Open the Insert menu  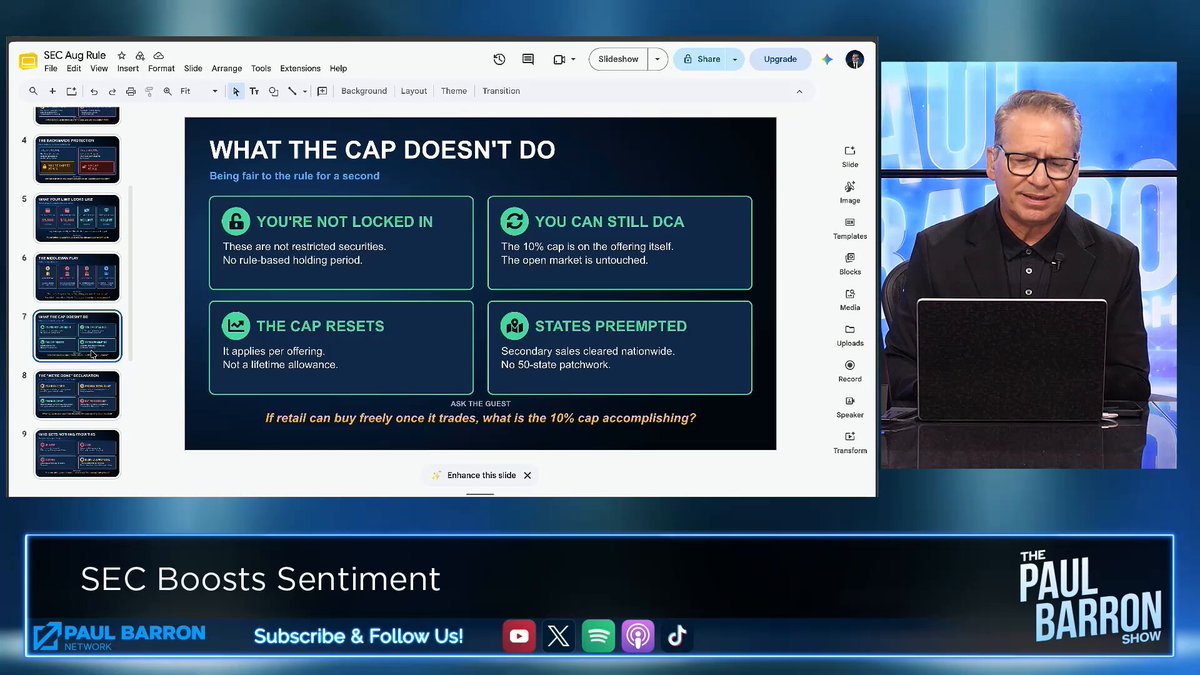pyautogui.click(x=128, y=69)
